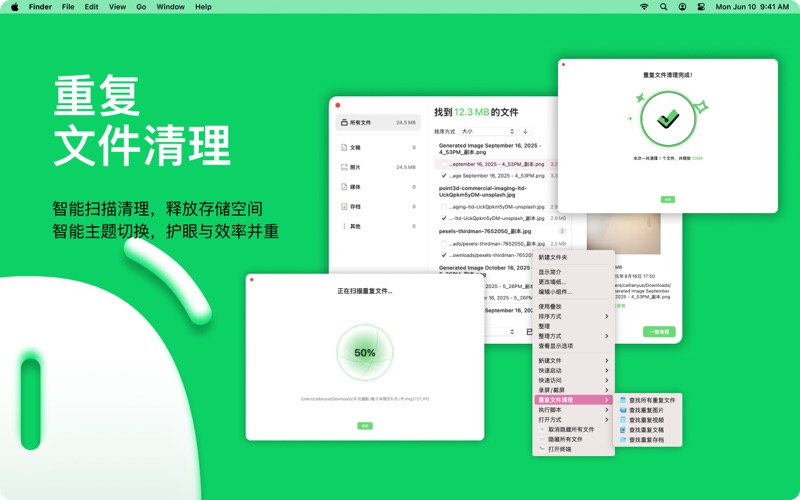
Task: Choose 查找所有重复文件 in submenu
Action: click(x=647, y=400)
